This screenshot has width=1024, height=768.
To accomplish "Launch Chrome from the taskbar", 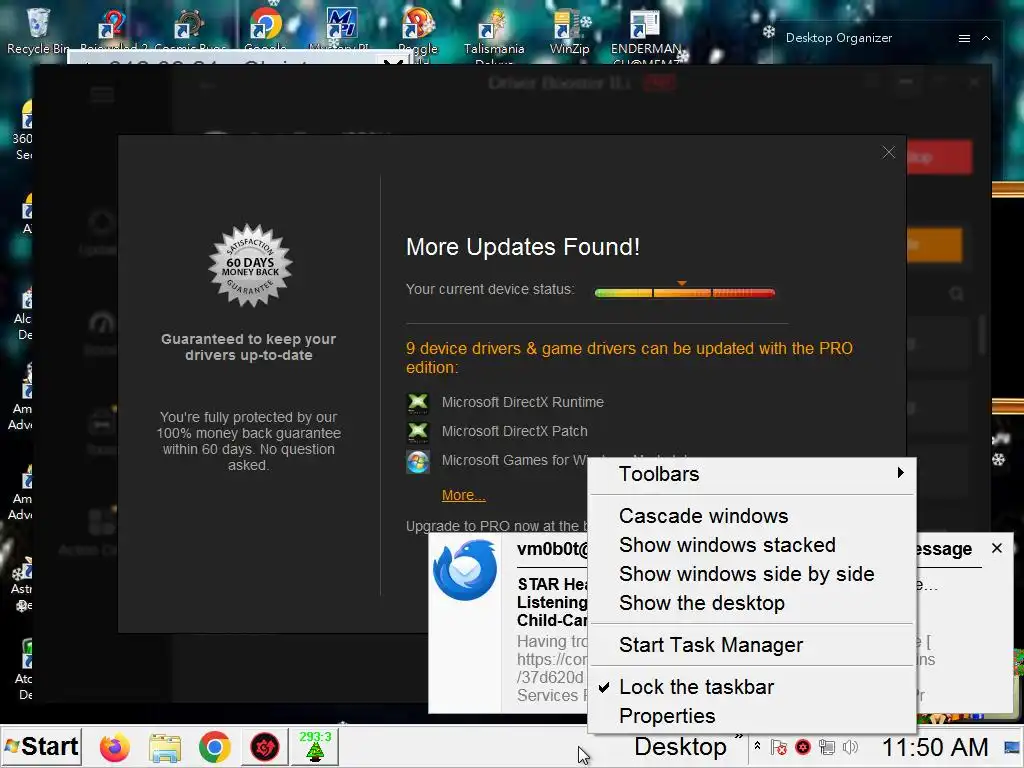I will pos(215,746).
